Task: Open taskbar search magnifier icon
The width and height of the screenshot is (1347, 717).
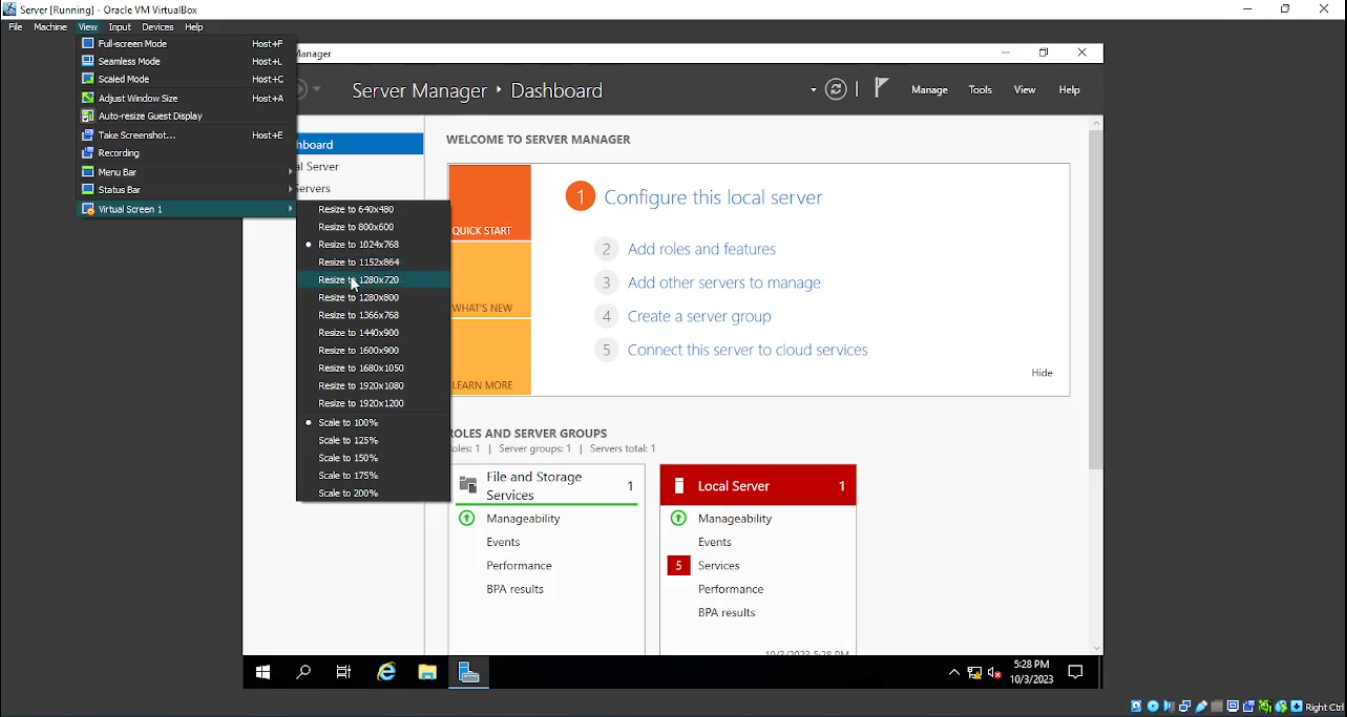Action: pos(303,673)
